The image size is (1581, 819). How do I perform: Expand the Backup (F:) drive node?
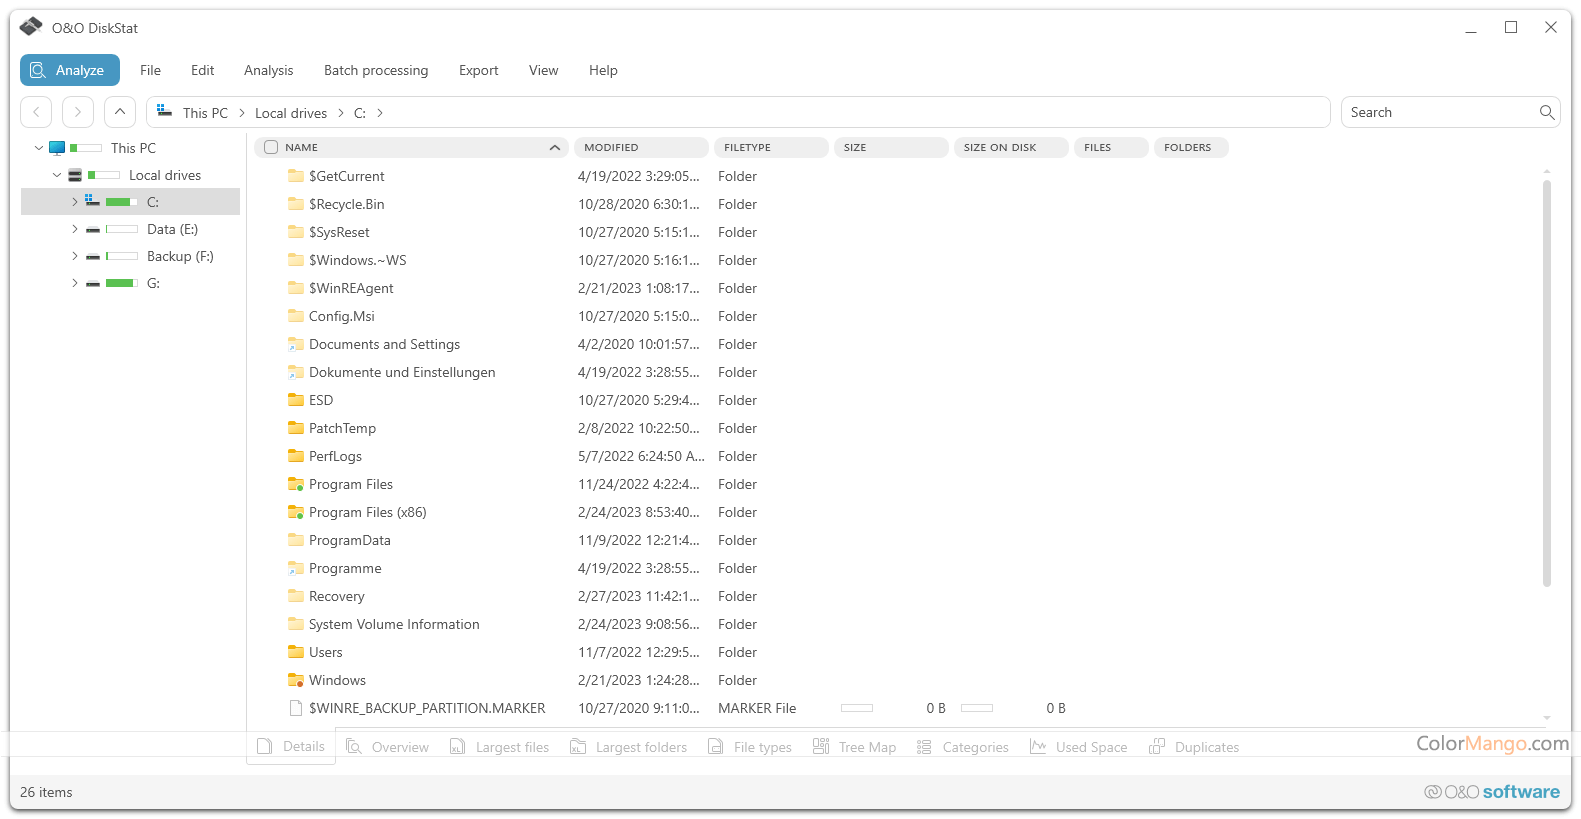[74, 256]
